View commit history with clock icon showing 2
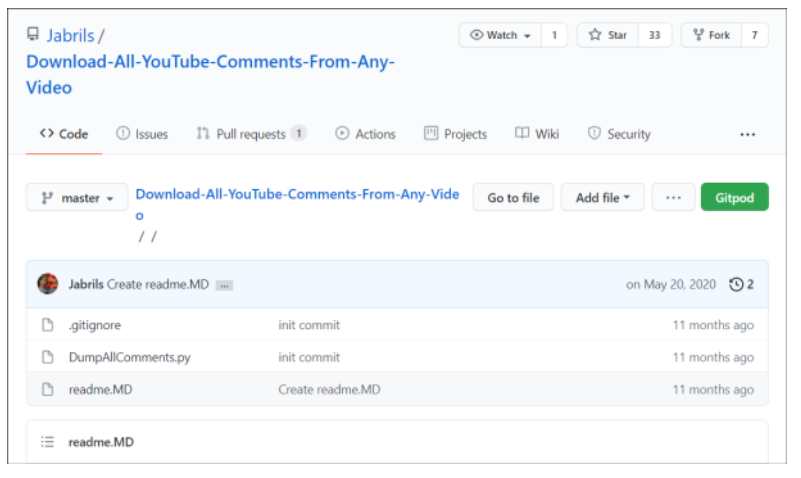Screen dimensions: 801x478 click(x=741, y=284)
